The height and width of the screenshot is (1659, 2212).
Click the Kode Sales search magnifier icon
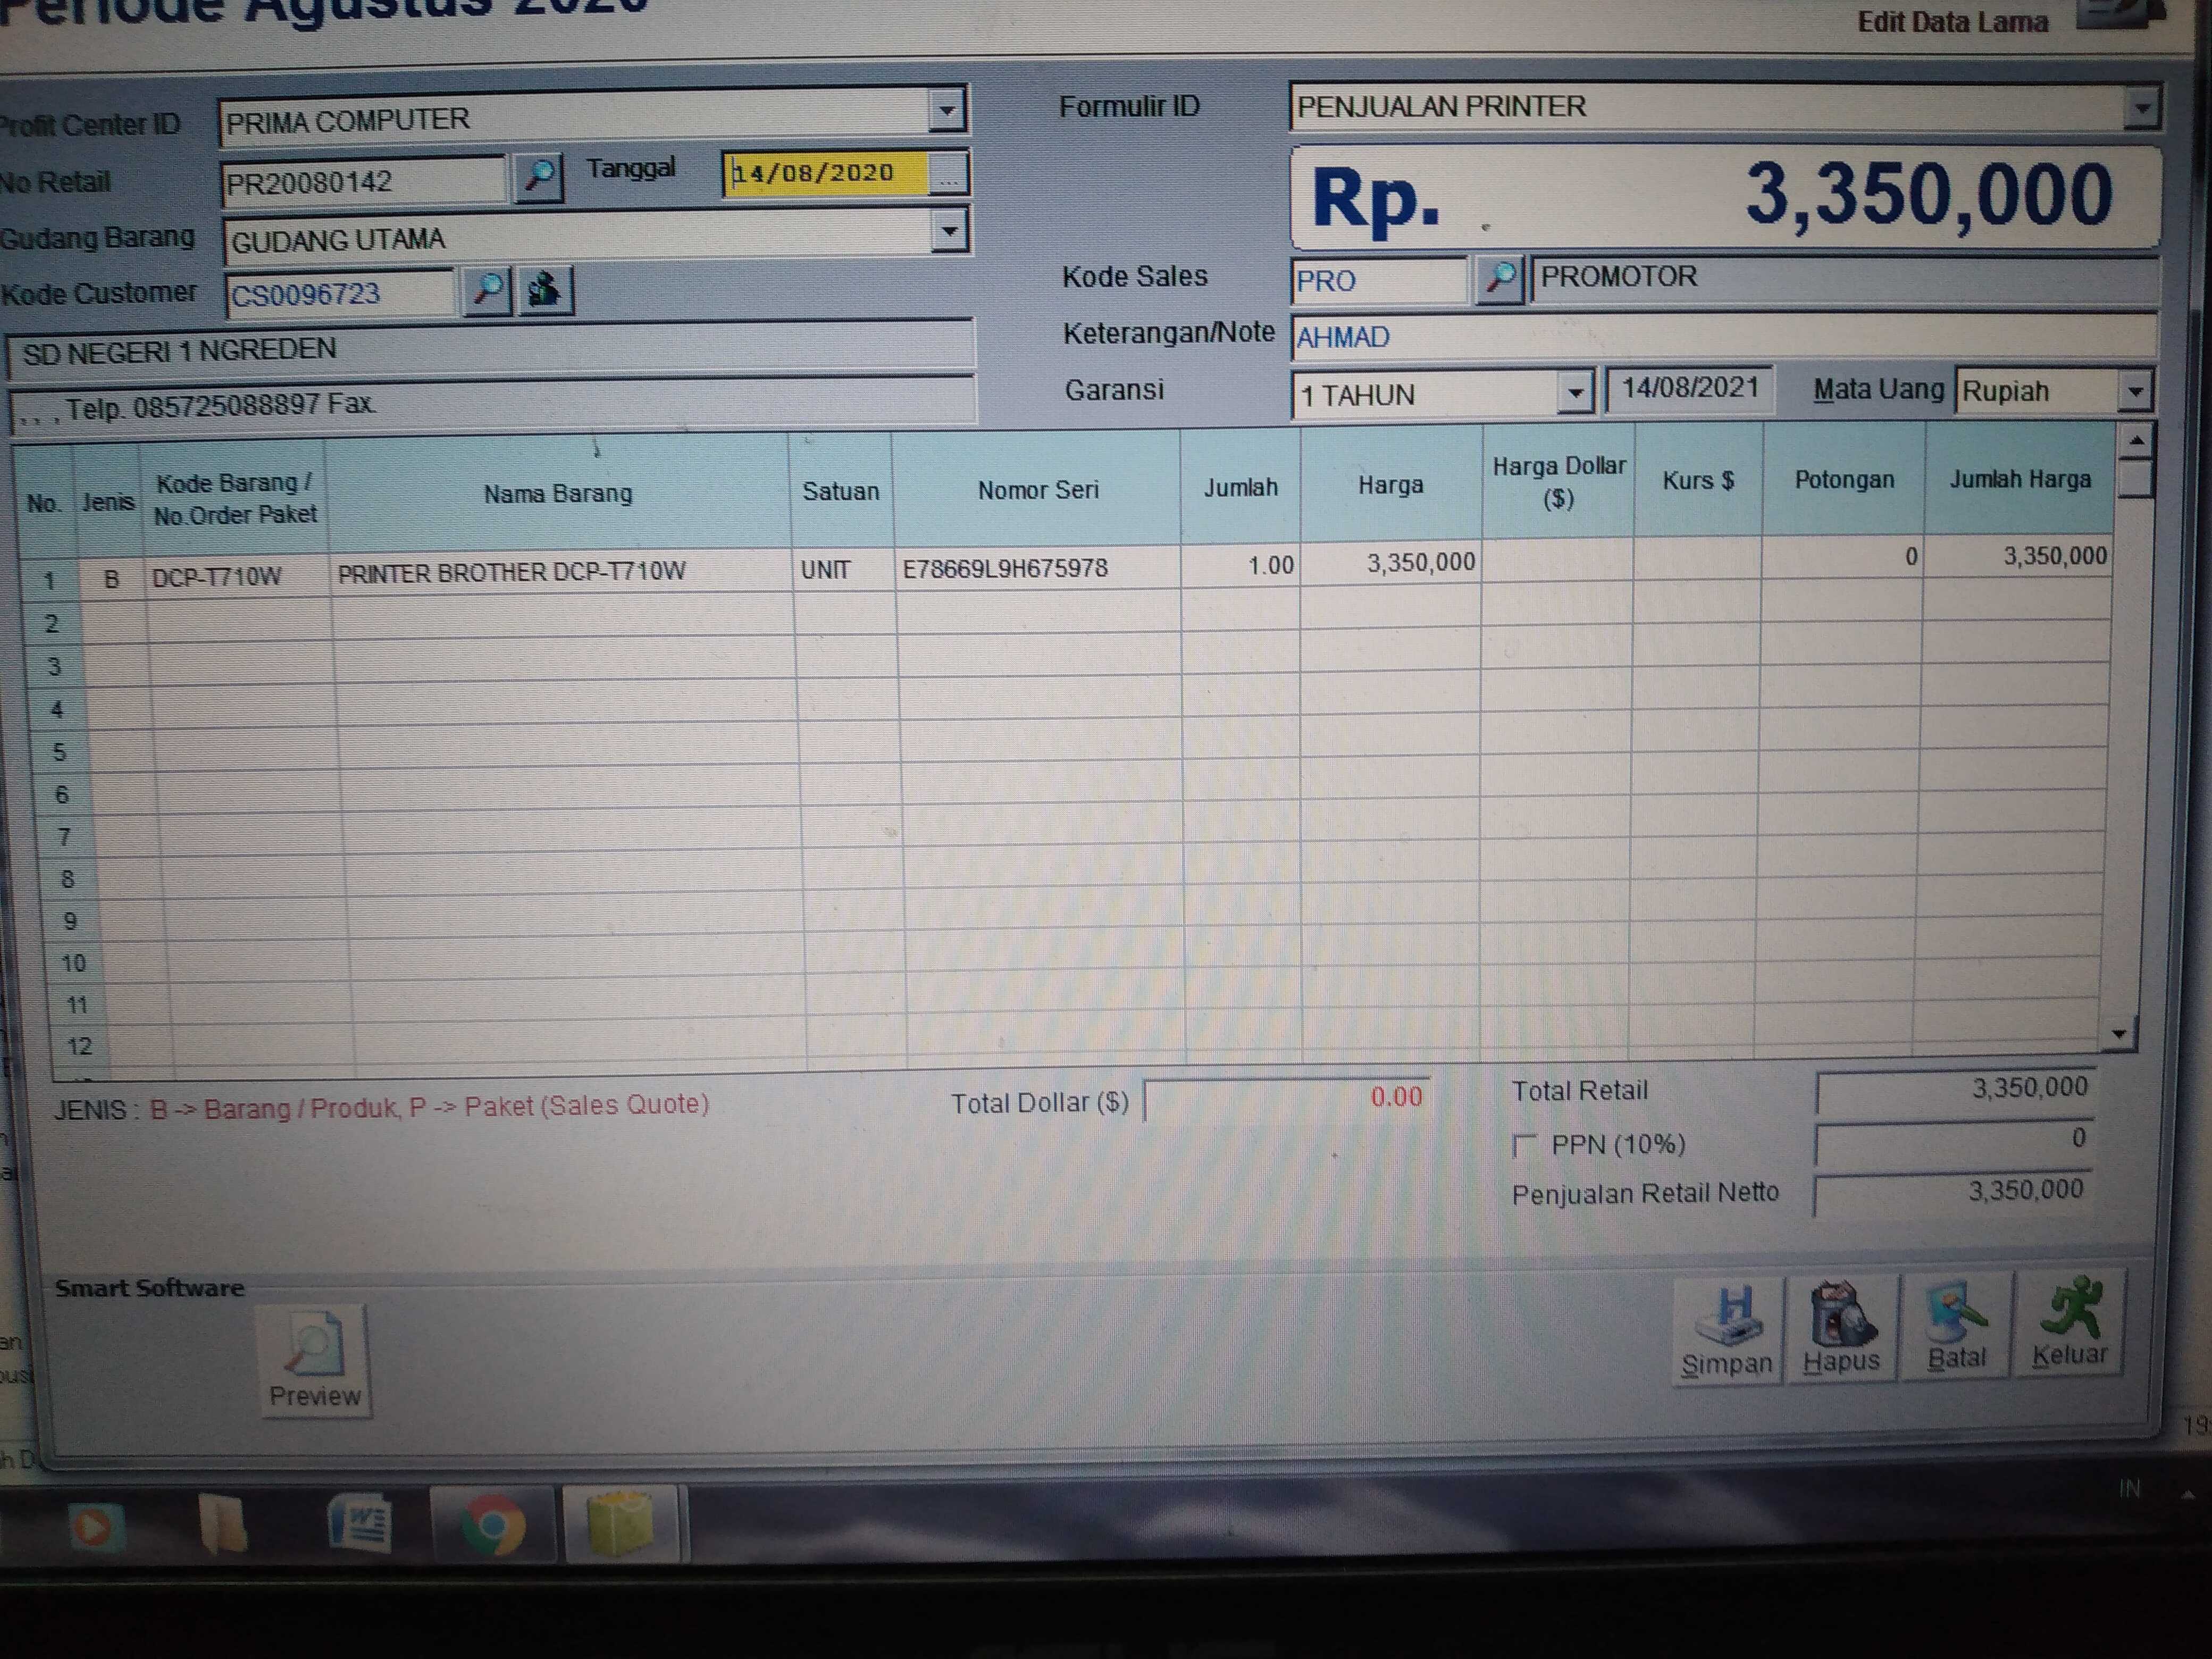(1498, 278)
